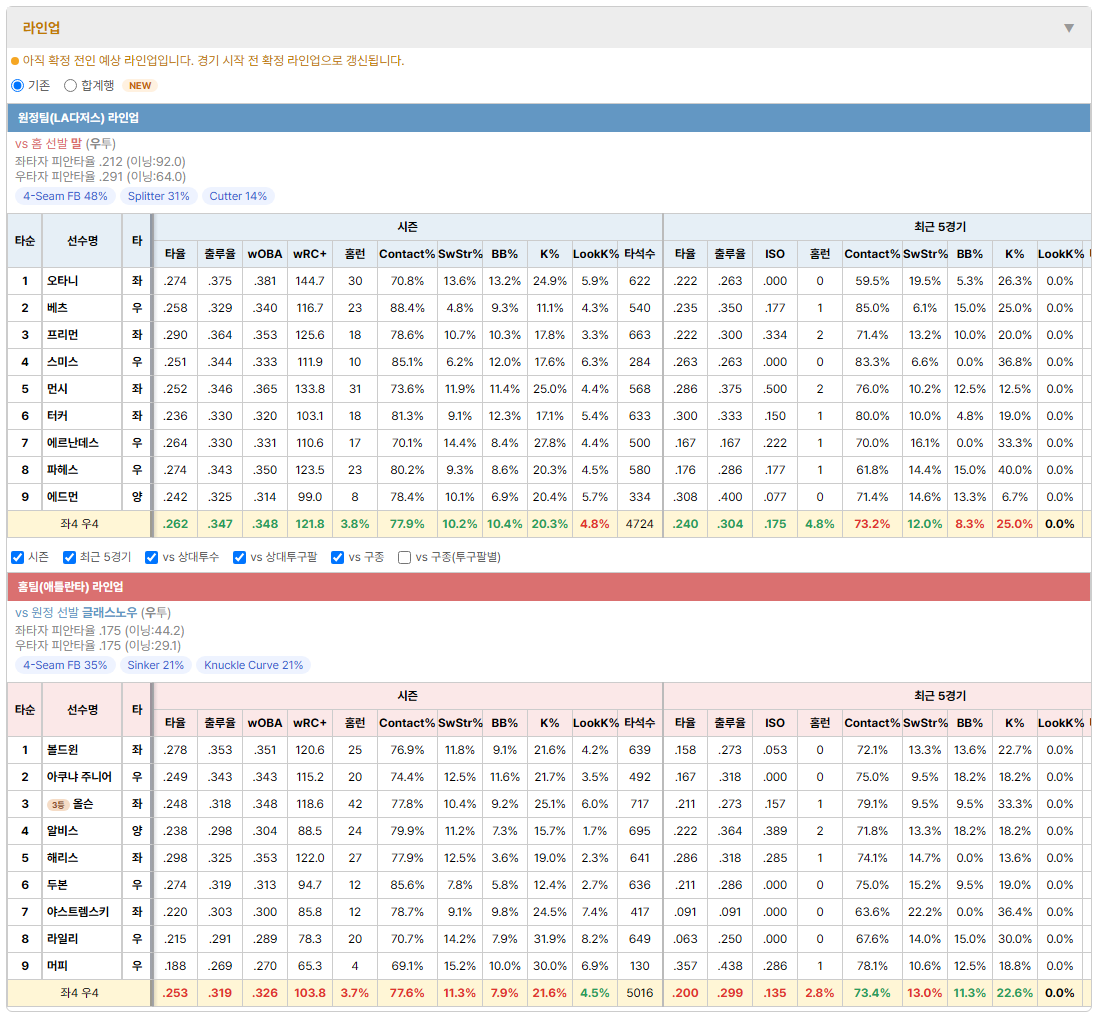Viewport: 1098px width, 1018px height.
Task: Disable the vs 상대투구팔 checkbox
Action: click(239, 557)
